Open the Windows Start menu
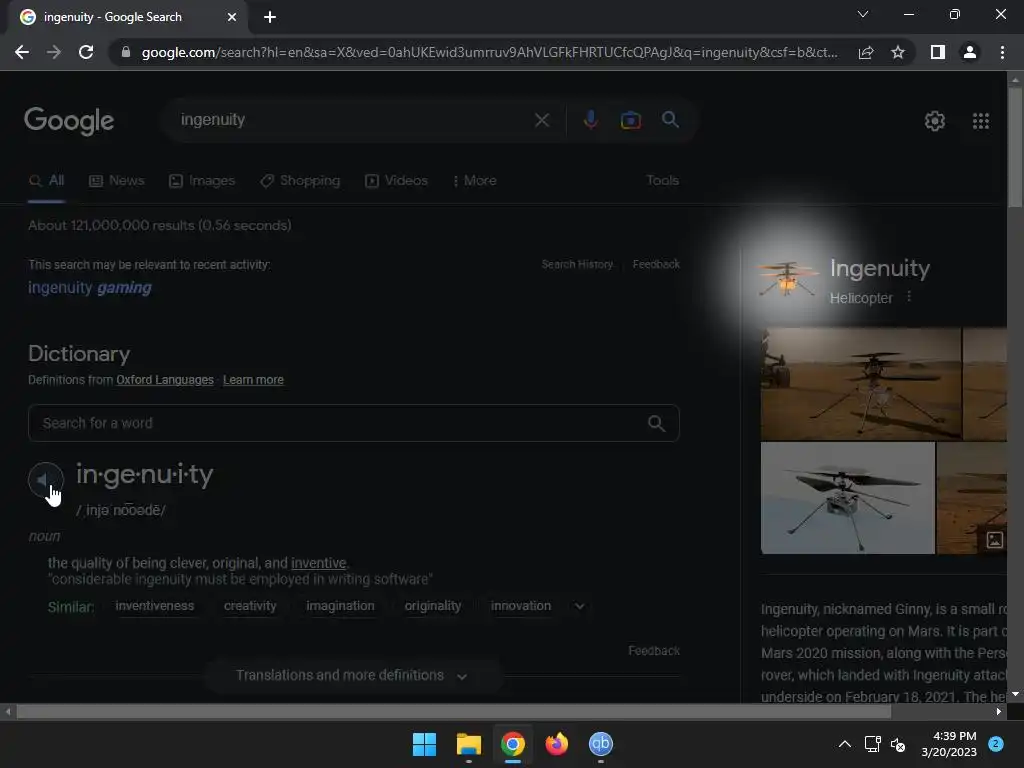The width and height of the screenshot is (1024, 768). tap(424, 744)
